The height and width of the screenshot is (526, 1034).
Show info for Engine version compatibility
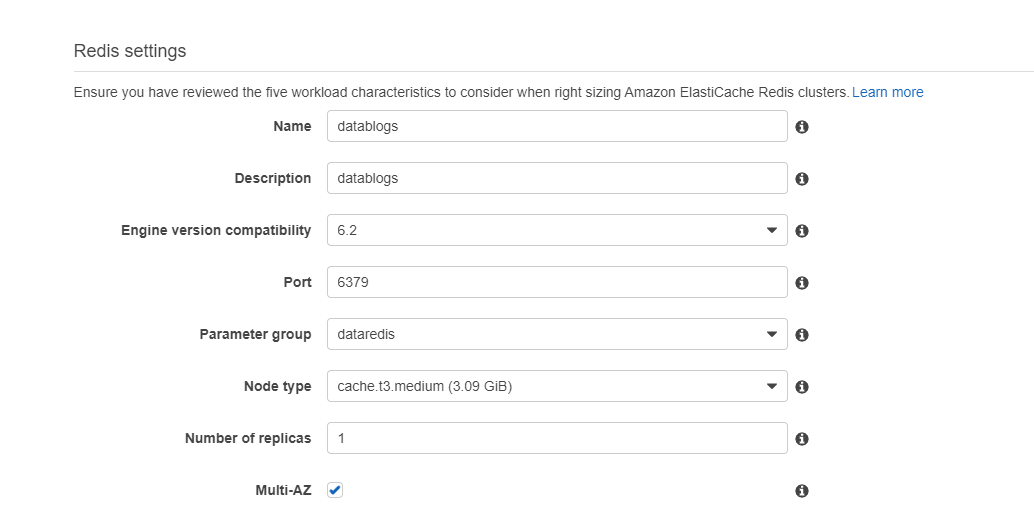(x=802, y=231)
